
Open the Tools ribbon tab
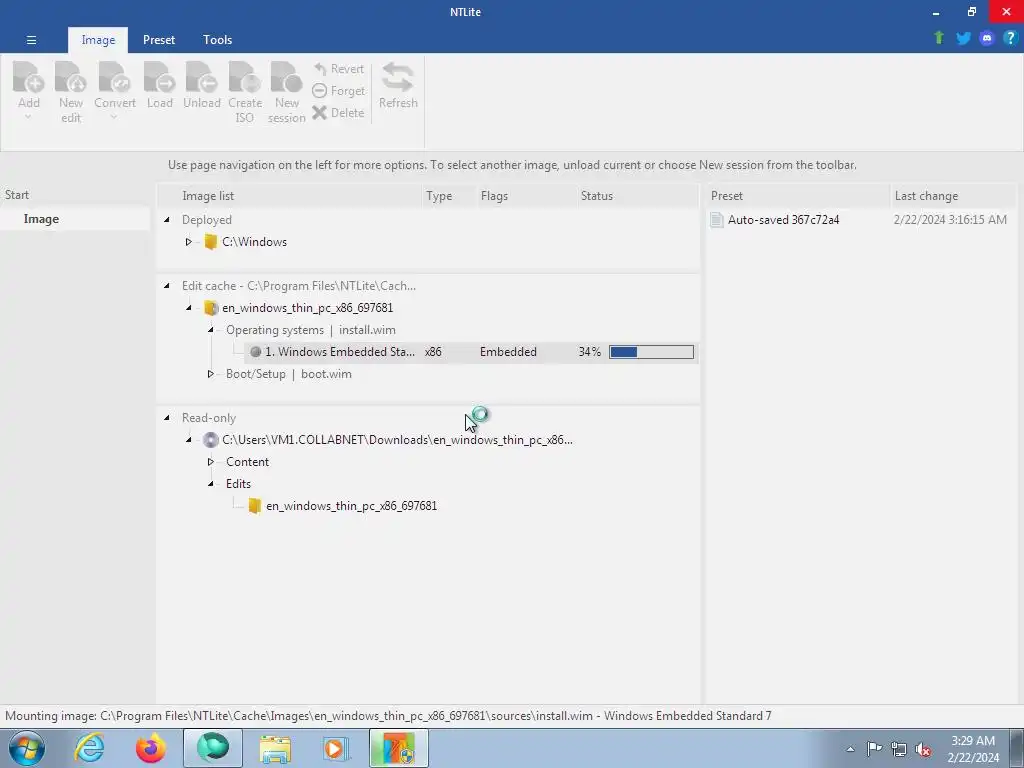click(217, 40)
